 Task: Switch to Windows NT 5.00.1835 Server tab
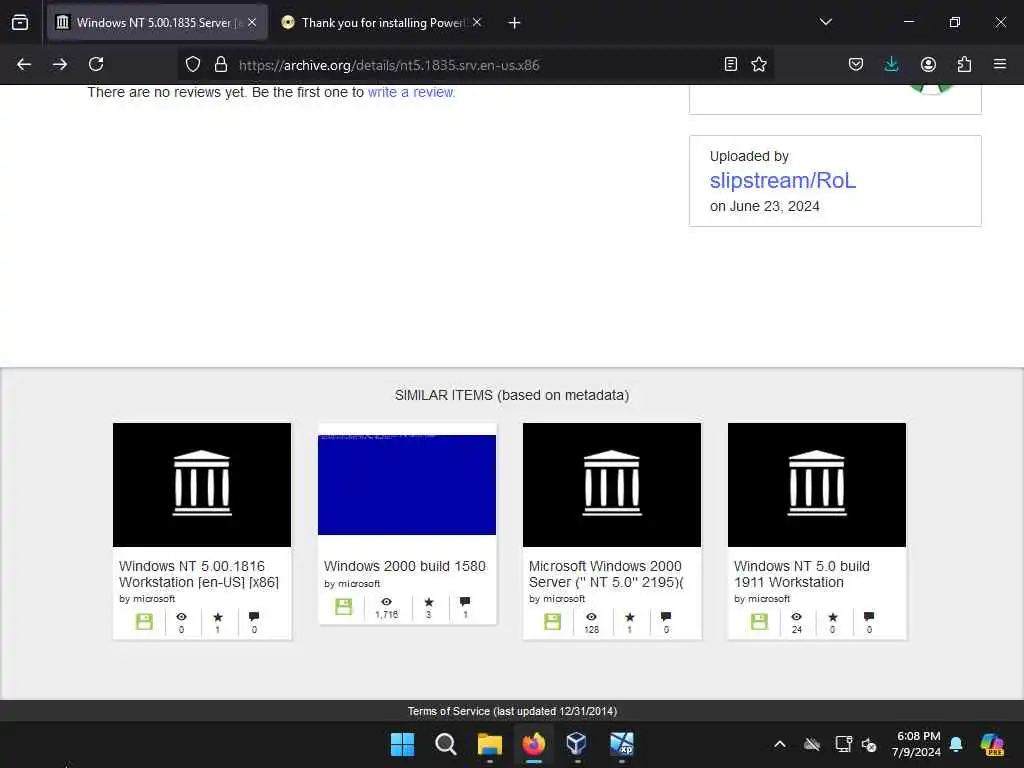coord(158,22)
